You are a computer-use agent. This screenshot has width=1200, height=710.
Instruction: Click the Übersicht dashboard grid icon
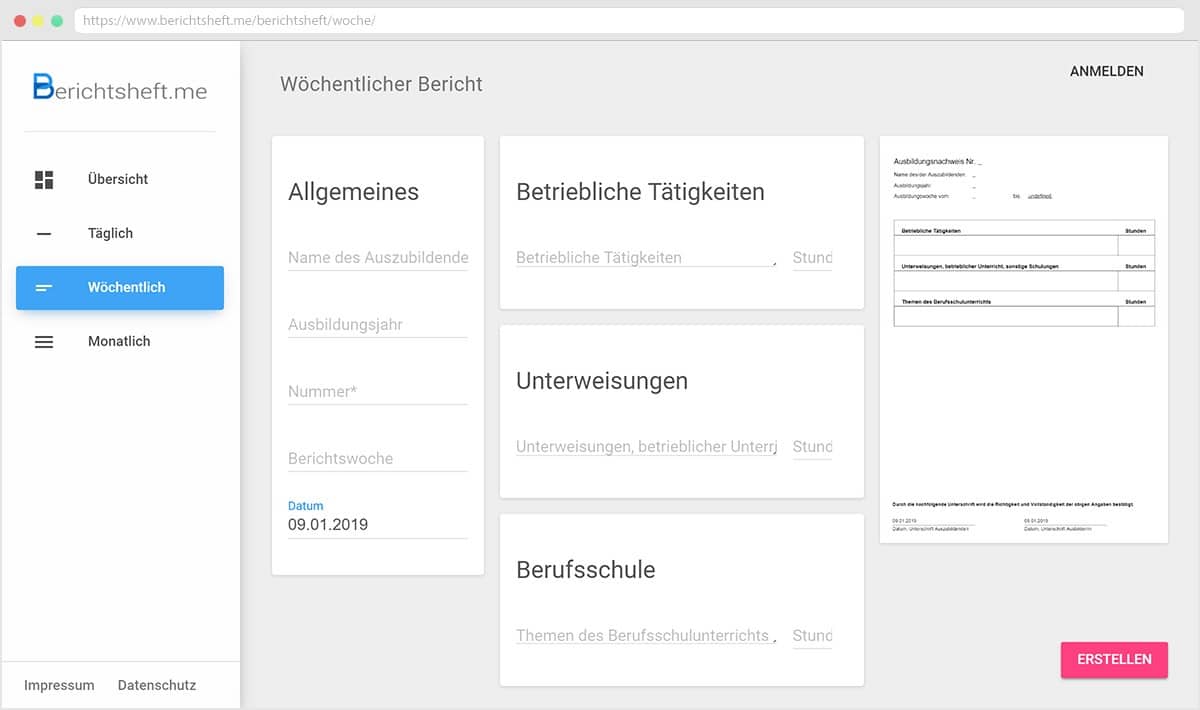44,180
